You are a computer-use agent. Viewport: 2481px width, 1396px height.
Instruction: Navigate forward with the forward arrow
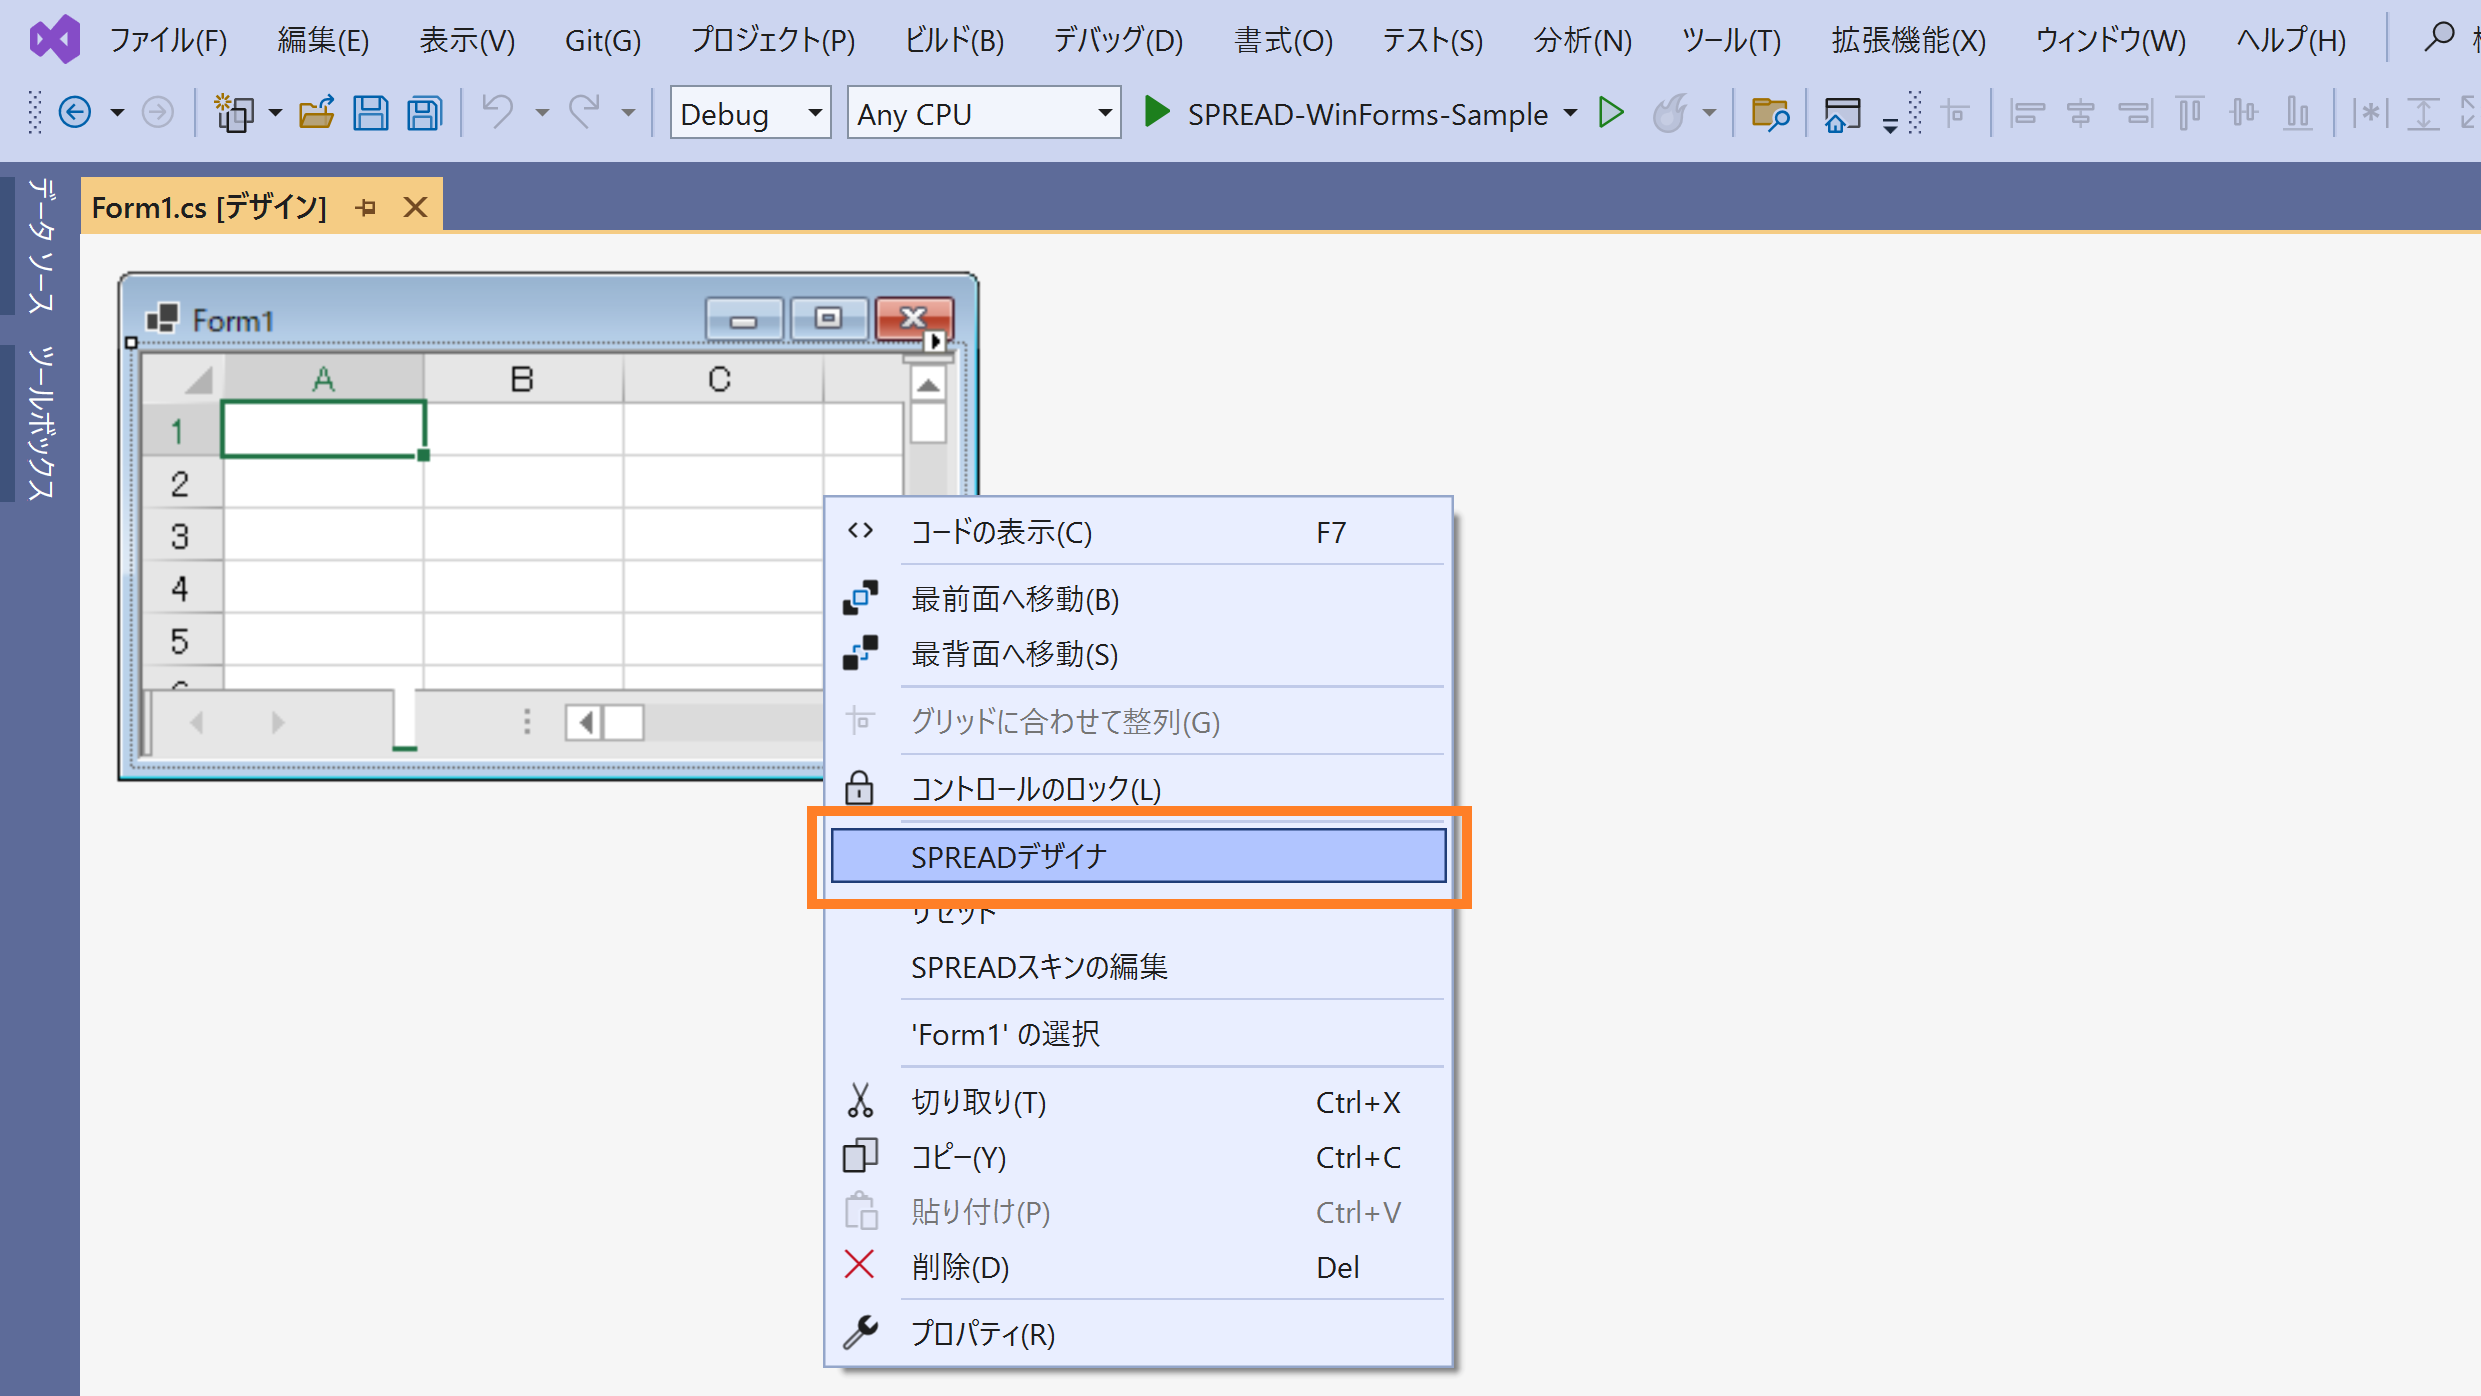point(158,112)
